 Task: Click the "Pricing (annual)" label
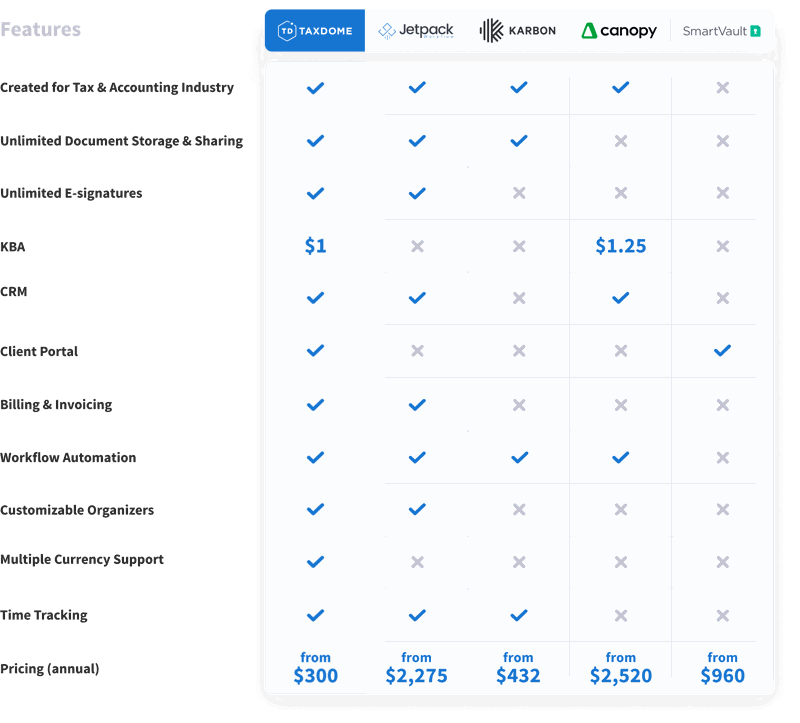pos(49,669)
